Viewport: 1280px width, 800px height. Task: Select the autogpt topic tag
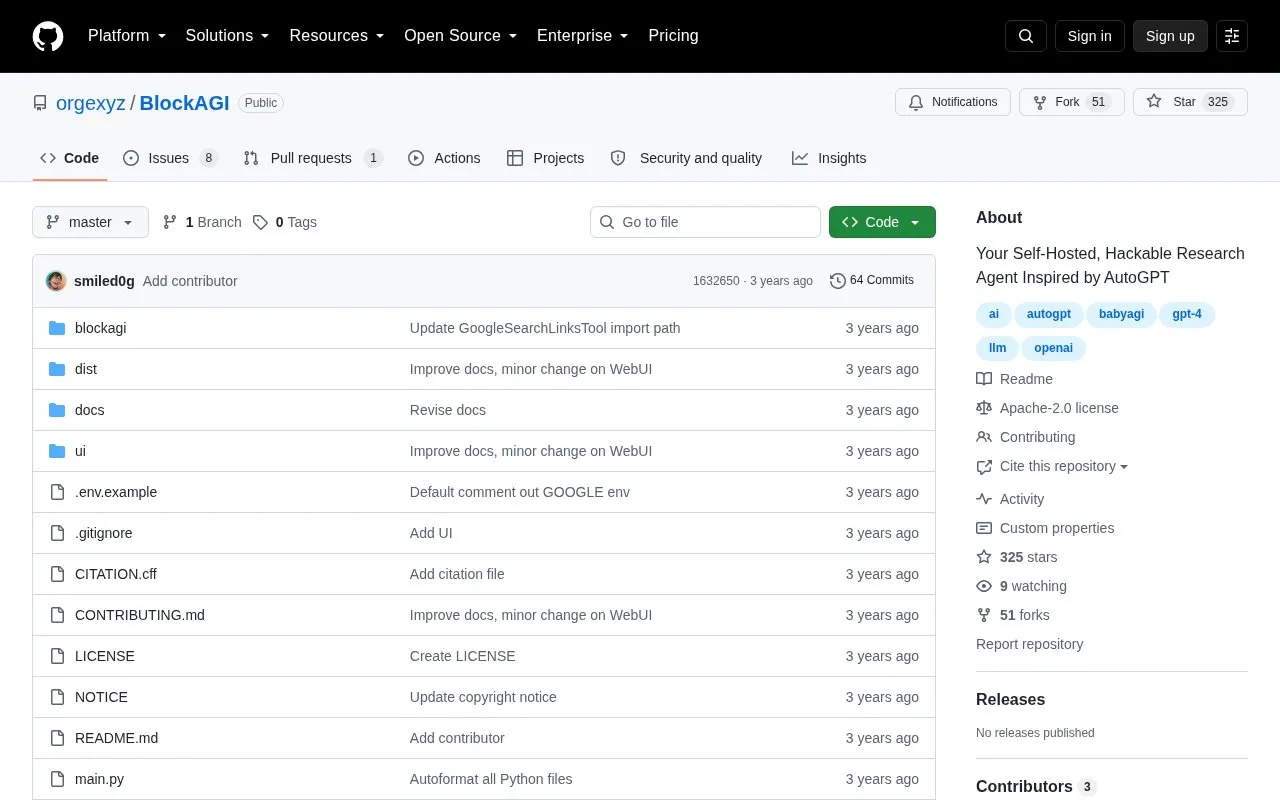click(1049, 314)
